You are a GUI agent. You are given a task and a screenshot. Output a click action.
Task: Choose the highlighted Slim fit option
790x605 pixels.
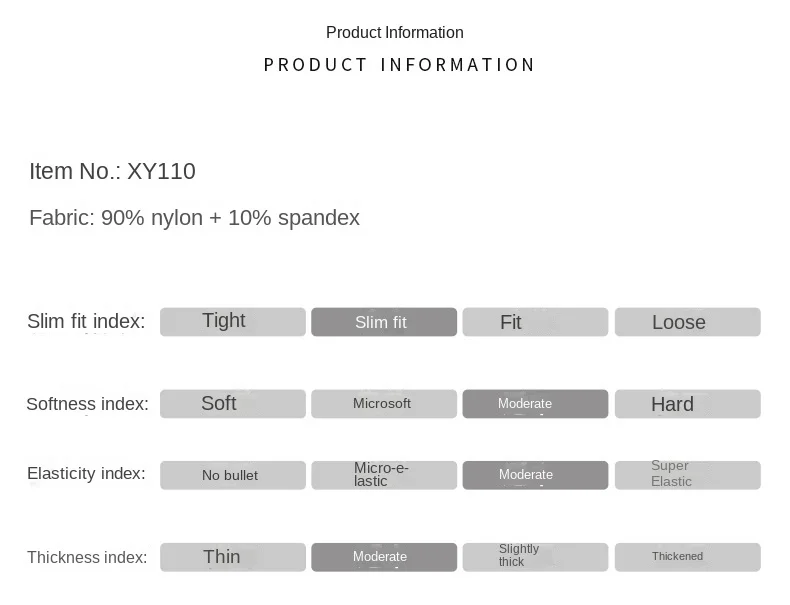click(384, 322)
